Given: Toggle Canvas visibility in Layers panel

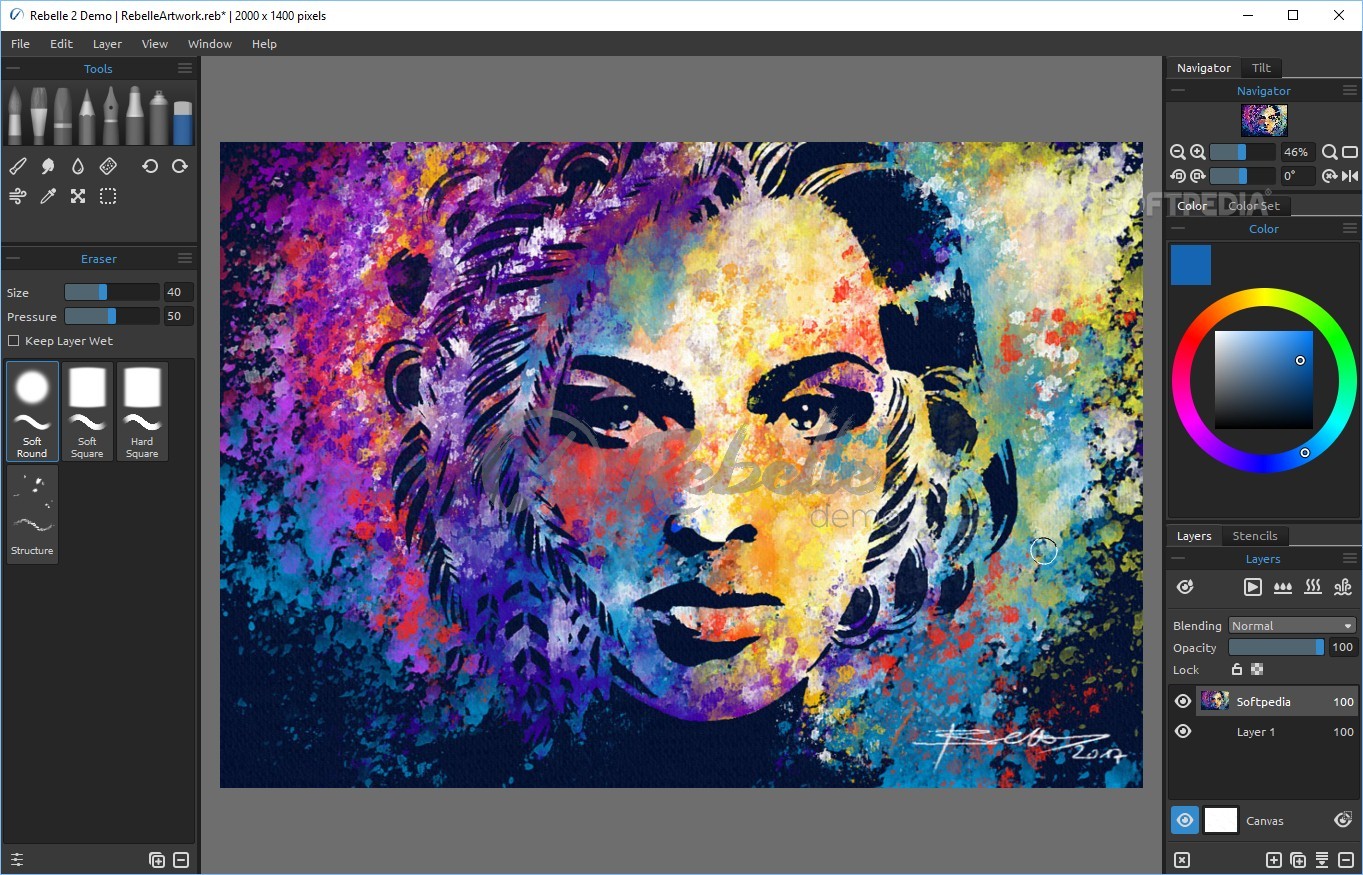Looking at the screenshot, I should (x=1184, y=820).
